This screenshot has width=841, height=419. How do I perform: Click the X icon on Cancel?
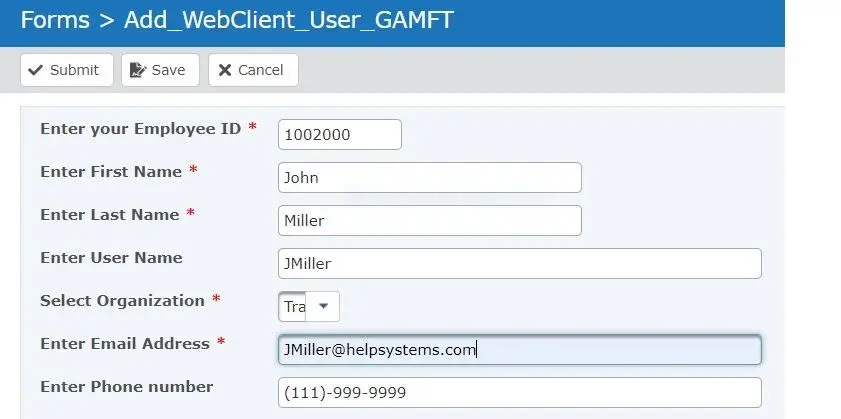click(x=225, y=70)
